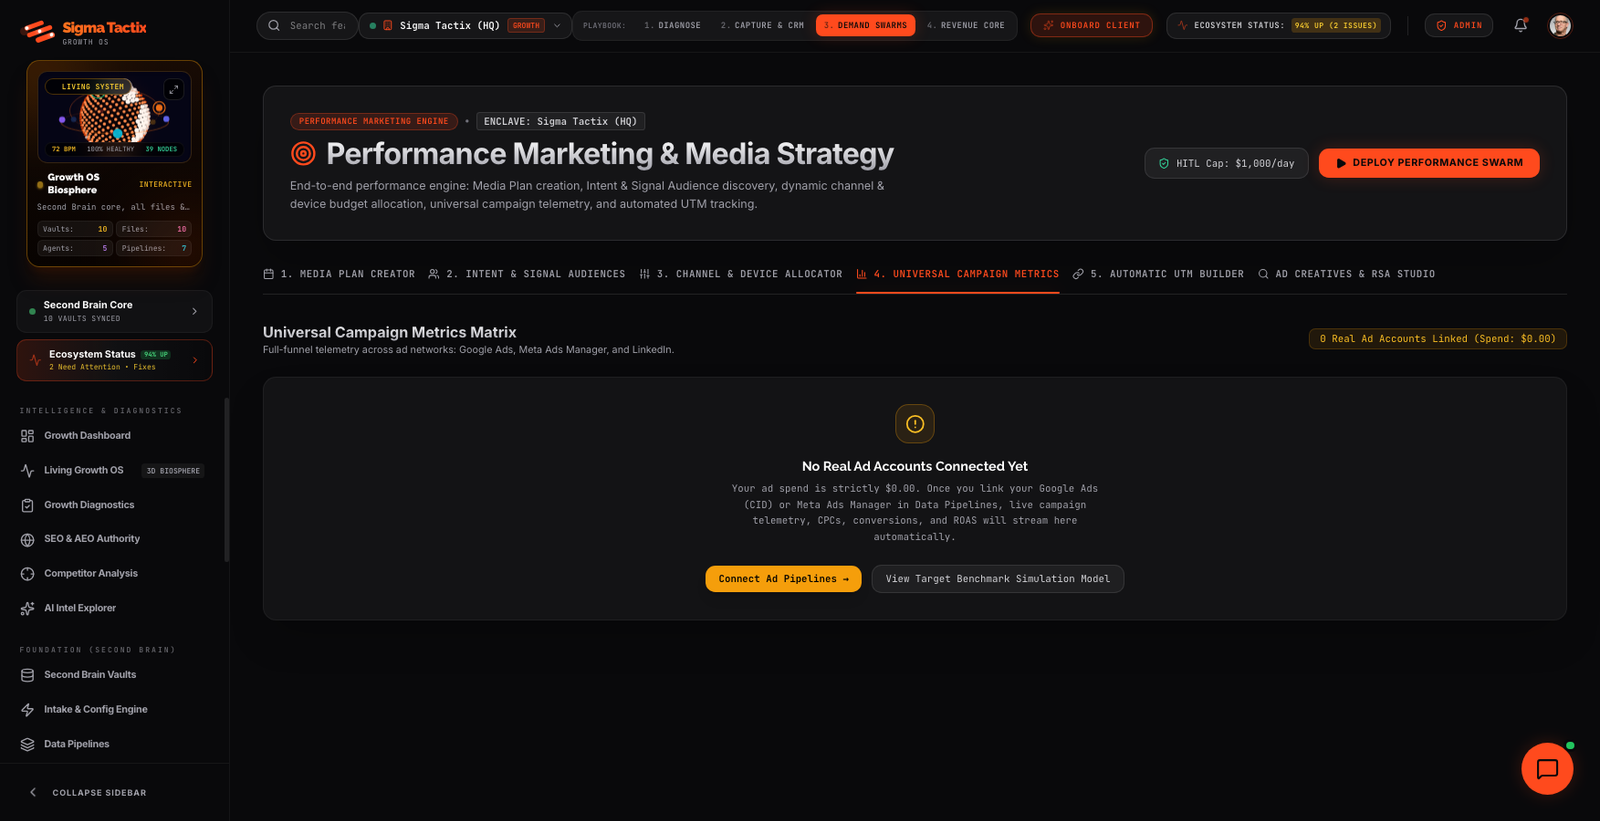This screenshot has height=821, width=1600.
Task: Expand the Living System biosphere widget
Action: (173, 89)
